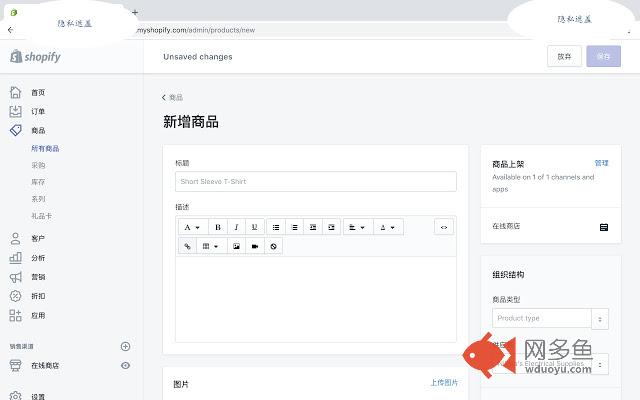Screen dimensions: 640x400
Task: Click the indent button
Action: pos(331,227)
